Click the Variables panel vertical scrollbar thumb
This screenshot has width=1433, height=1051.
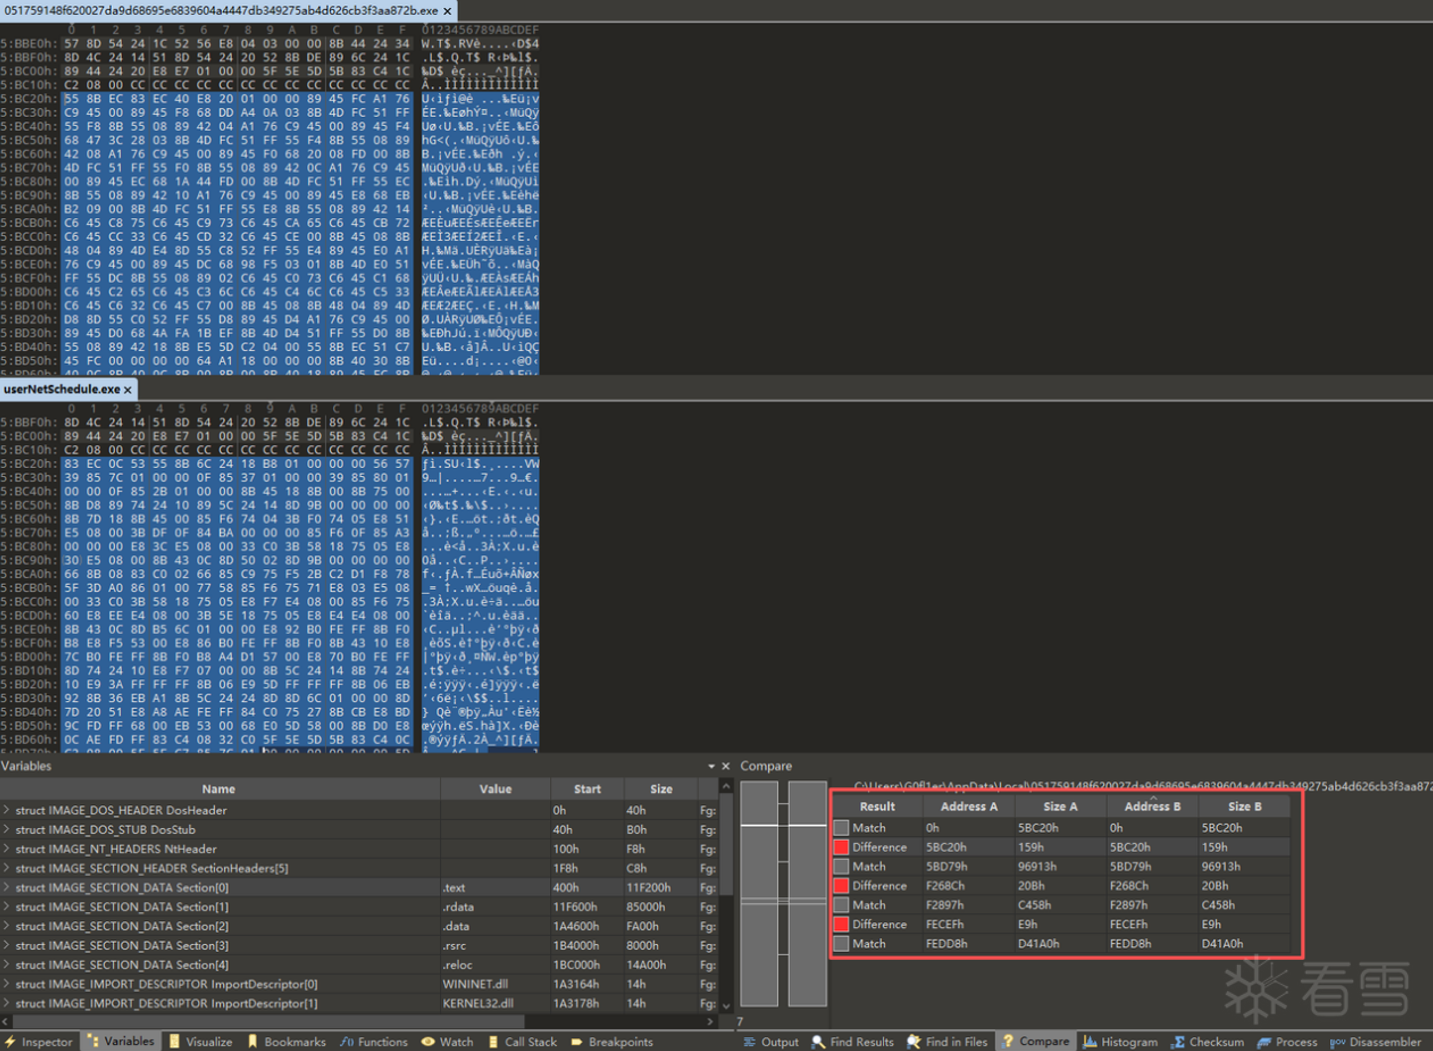[x=726, y=844]
